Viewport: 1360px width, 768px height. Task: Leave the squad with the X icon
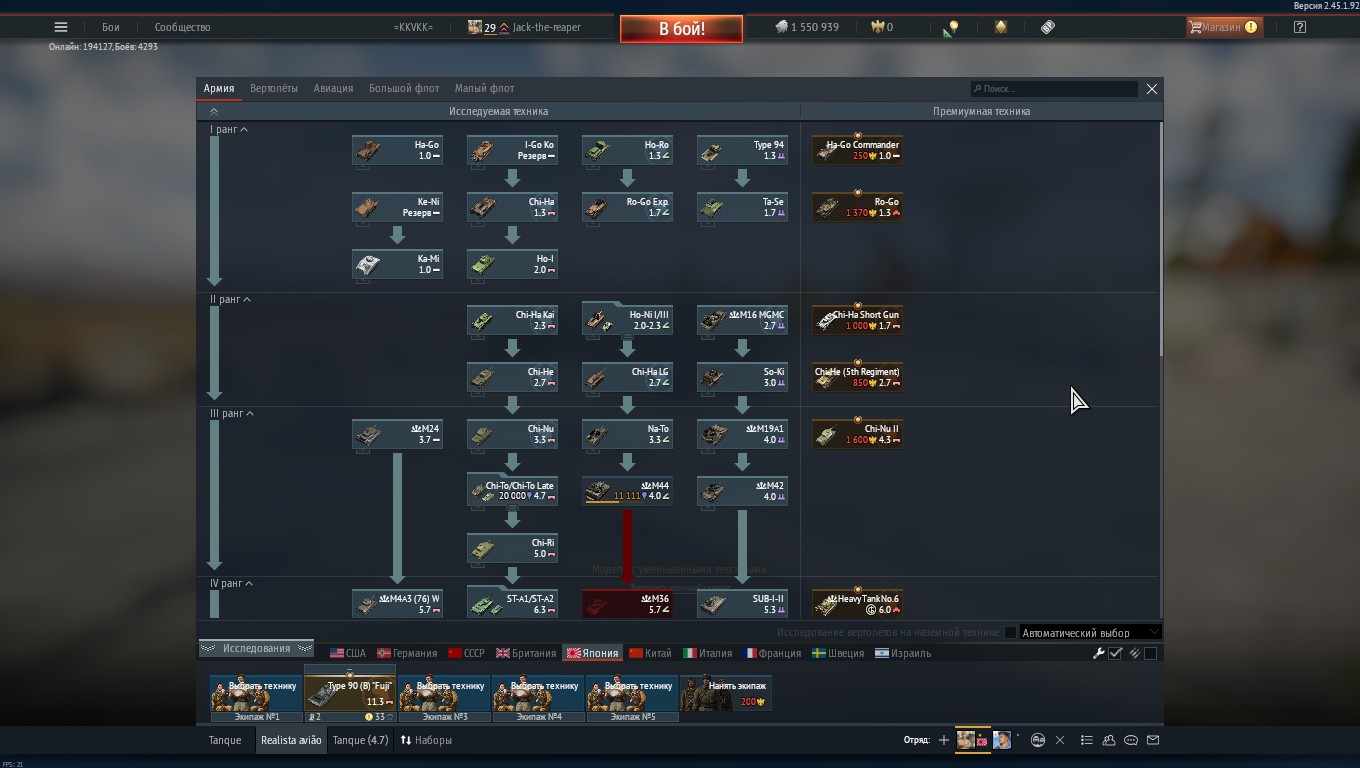(1060, 740)
